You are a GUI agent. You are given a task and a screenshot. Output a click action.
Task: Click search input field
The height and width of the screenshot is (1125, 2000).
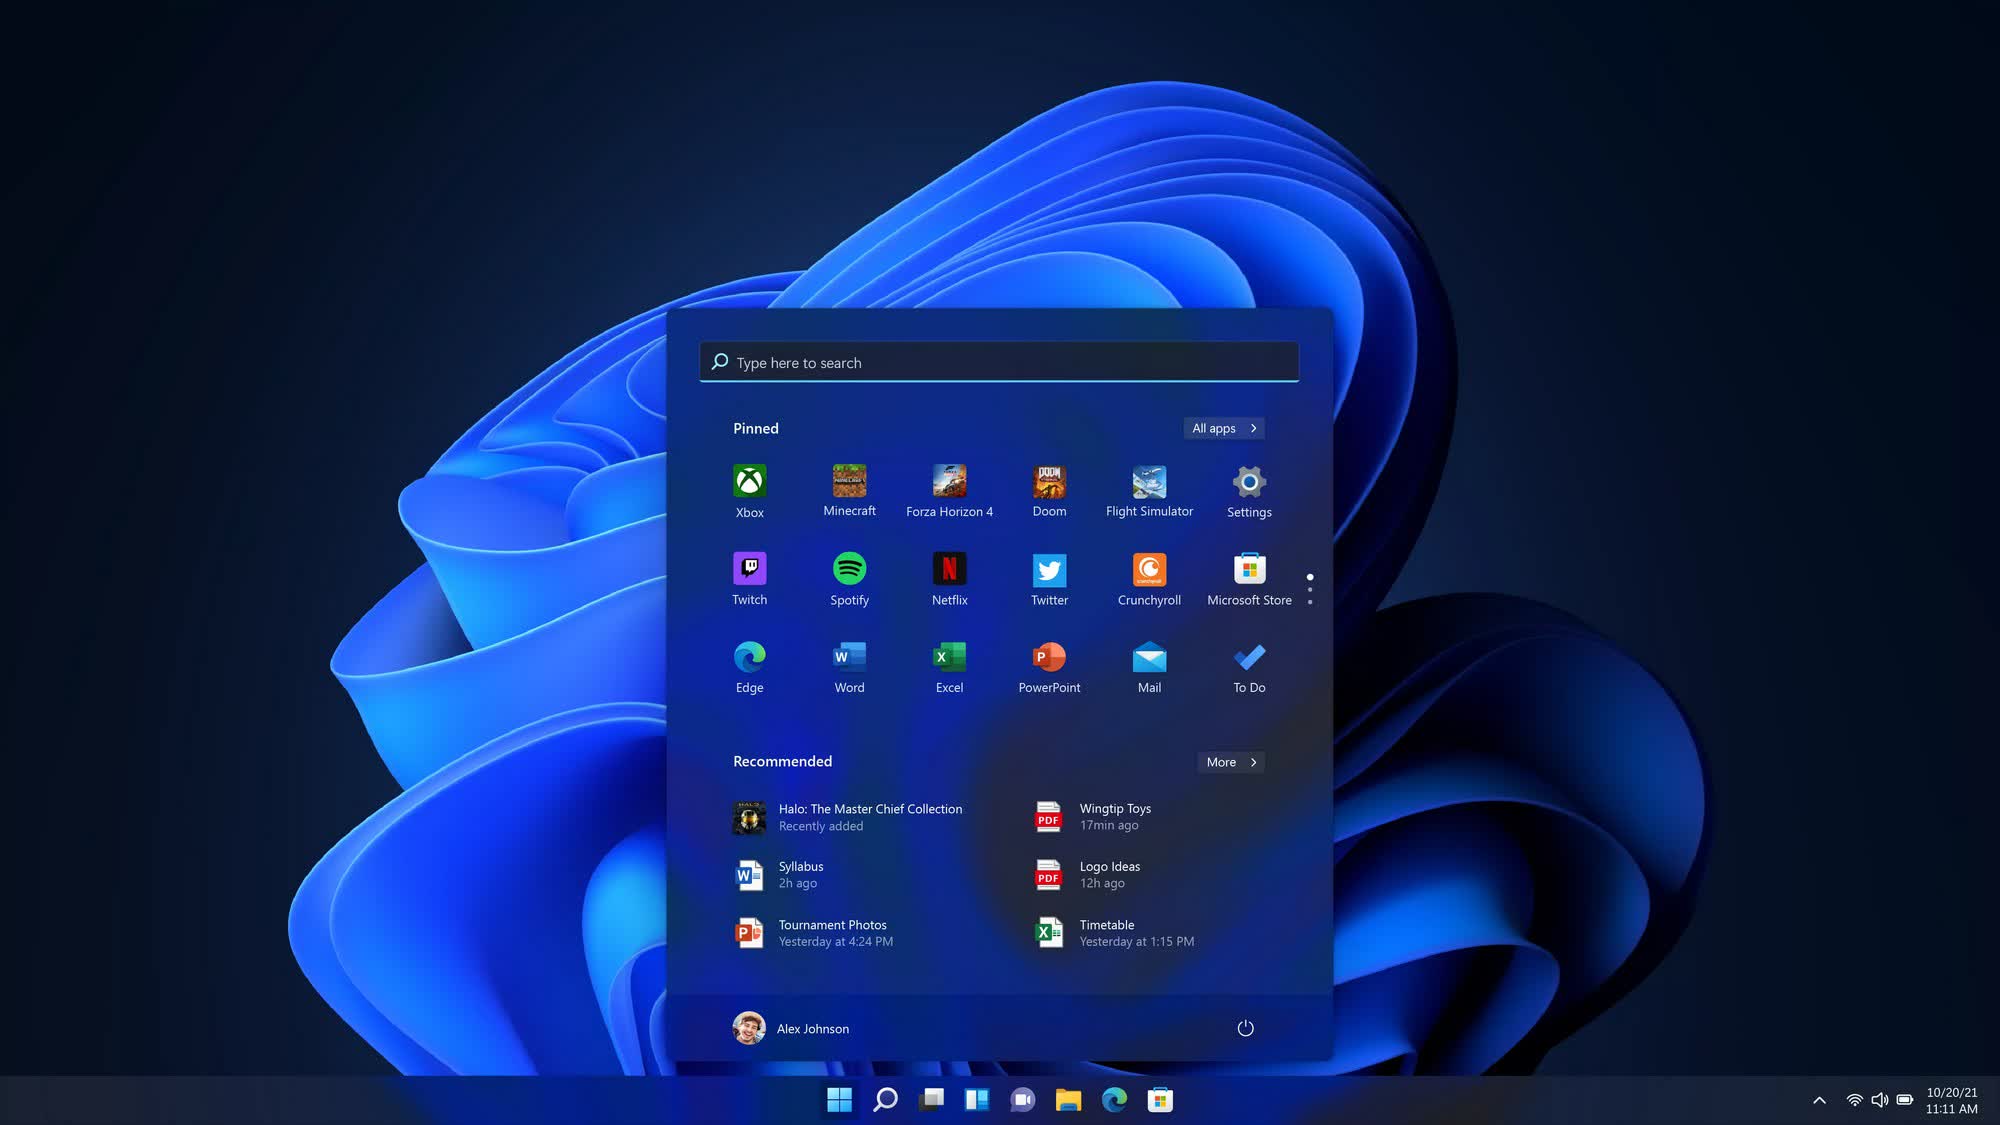click(x=1000, y=361)
